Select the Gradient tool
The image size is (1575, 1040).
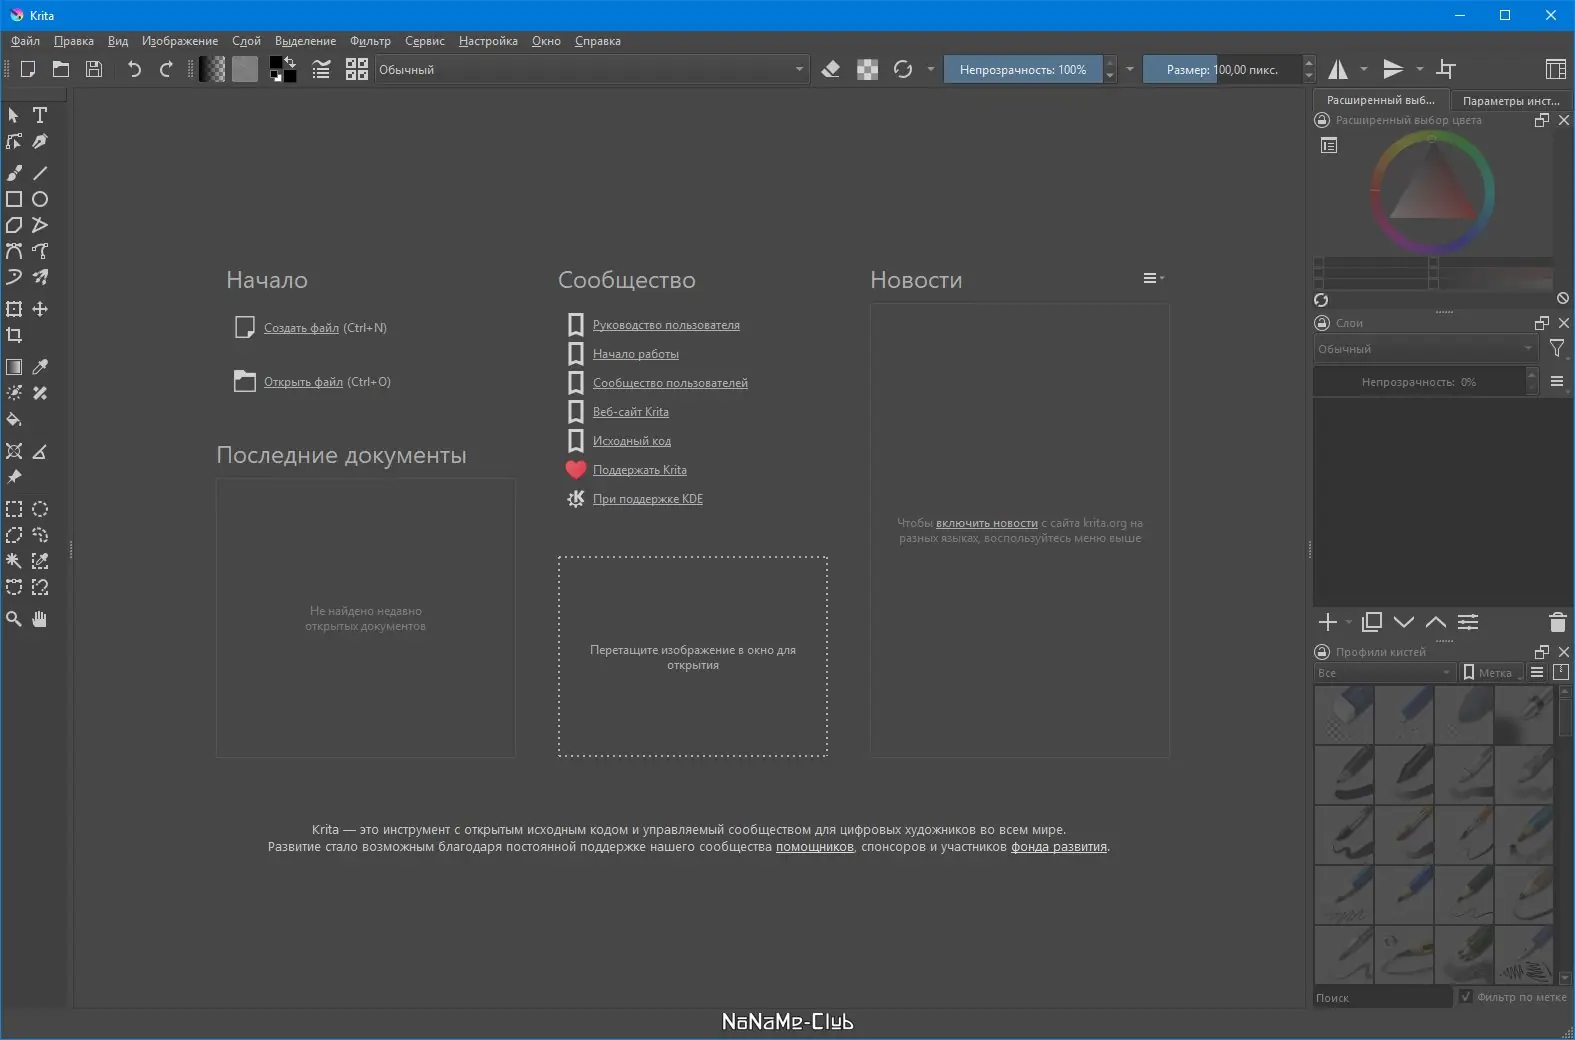(x=14, y=367)
